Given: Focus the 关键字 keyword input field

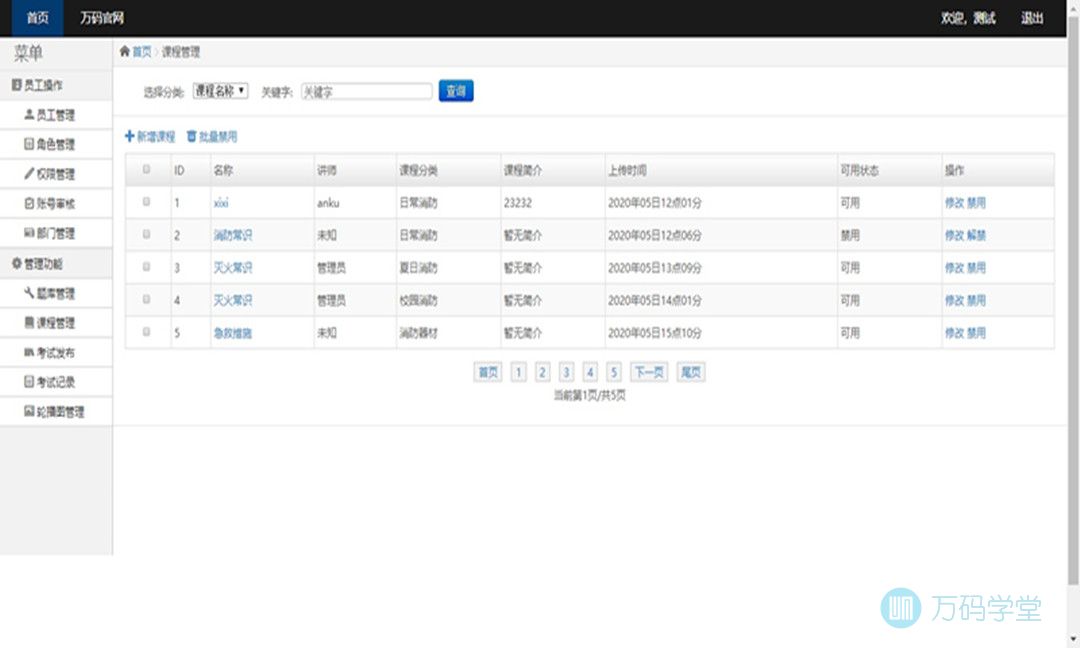Looking at the screenshot, I should click(x=366, y=91).
